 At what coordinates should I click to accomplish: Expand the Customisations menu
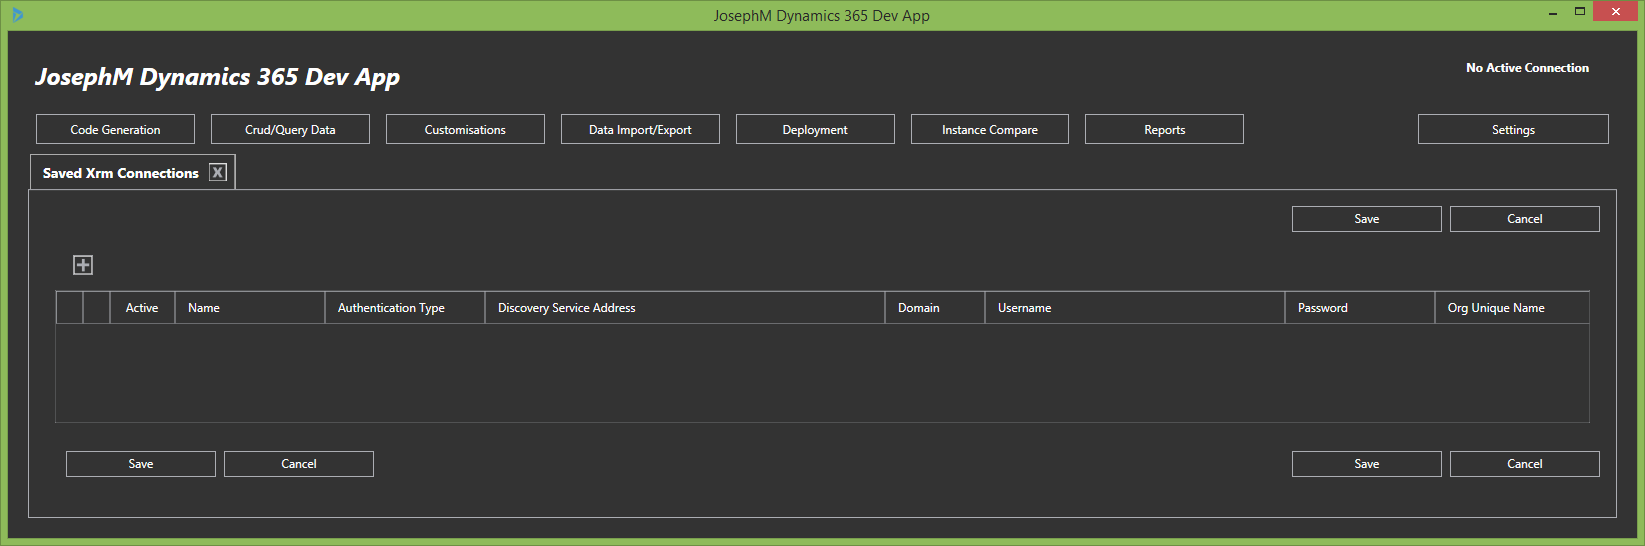465,129
